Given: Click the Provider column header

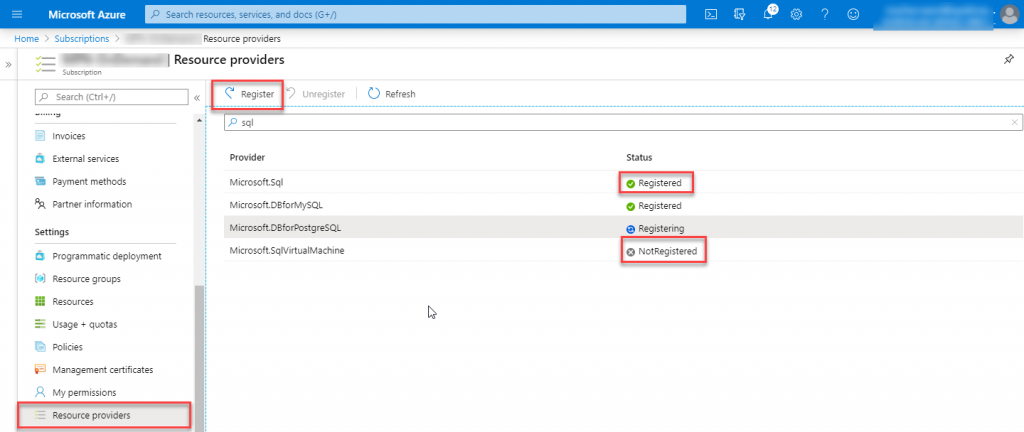Looking at the screenshot, I should click(x=247, y=157).
